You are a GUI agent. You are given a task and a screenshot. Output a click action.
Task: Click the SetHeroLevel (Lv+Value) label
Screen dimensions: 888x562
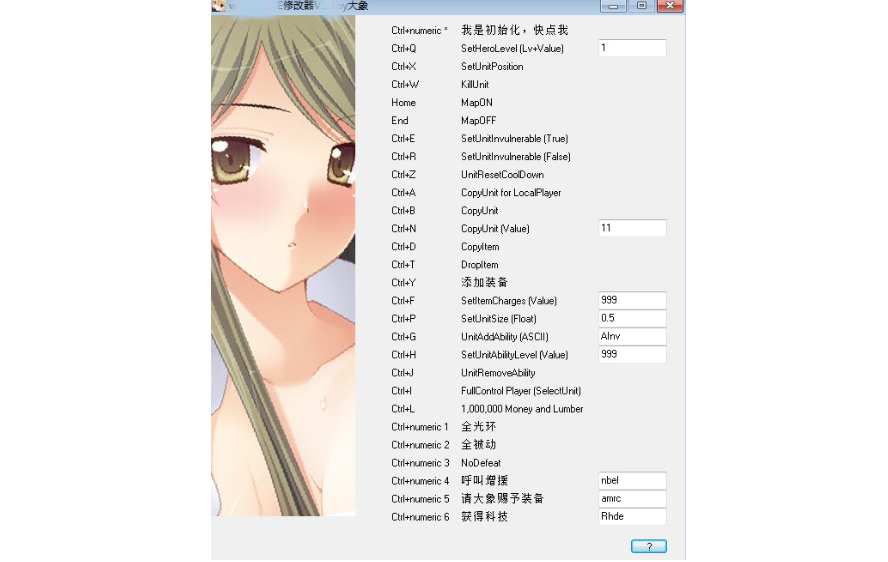tap(512, 49)
